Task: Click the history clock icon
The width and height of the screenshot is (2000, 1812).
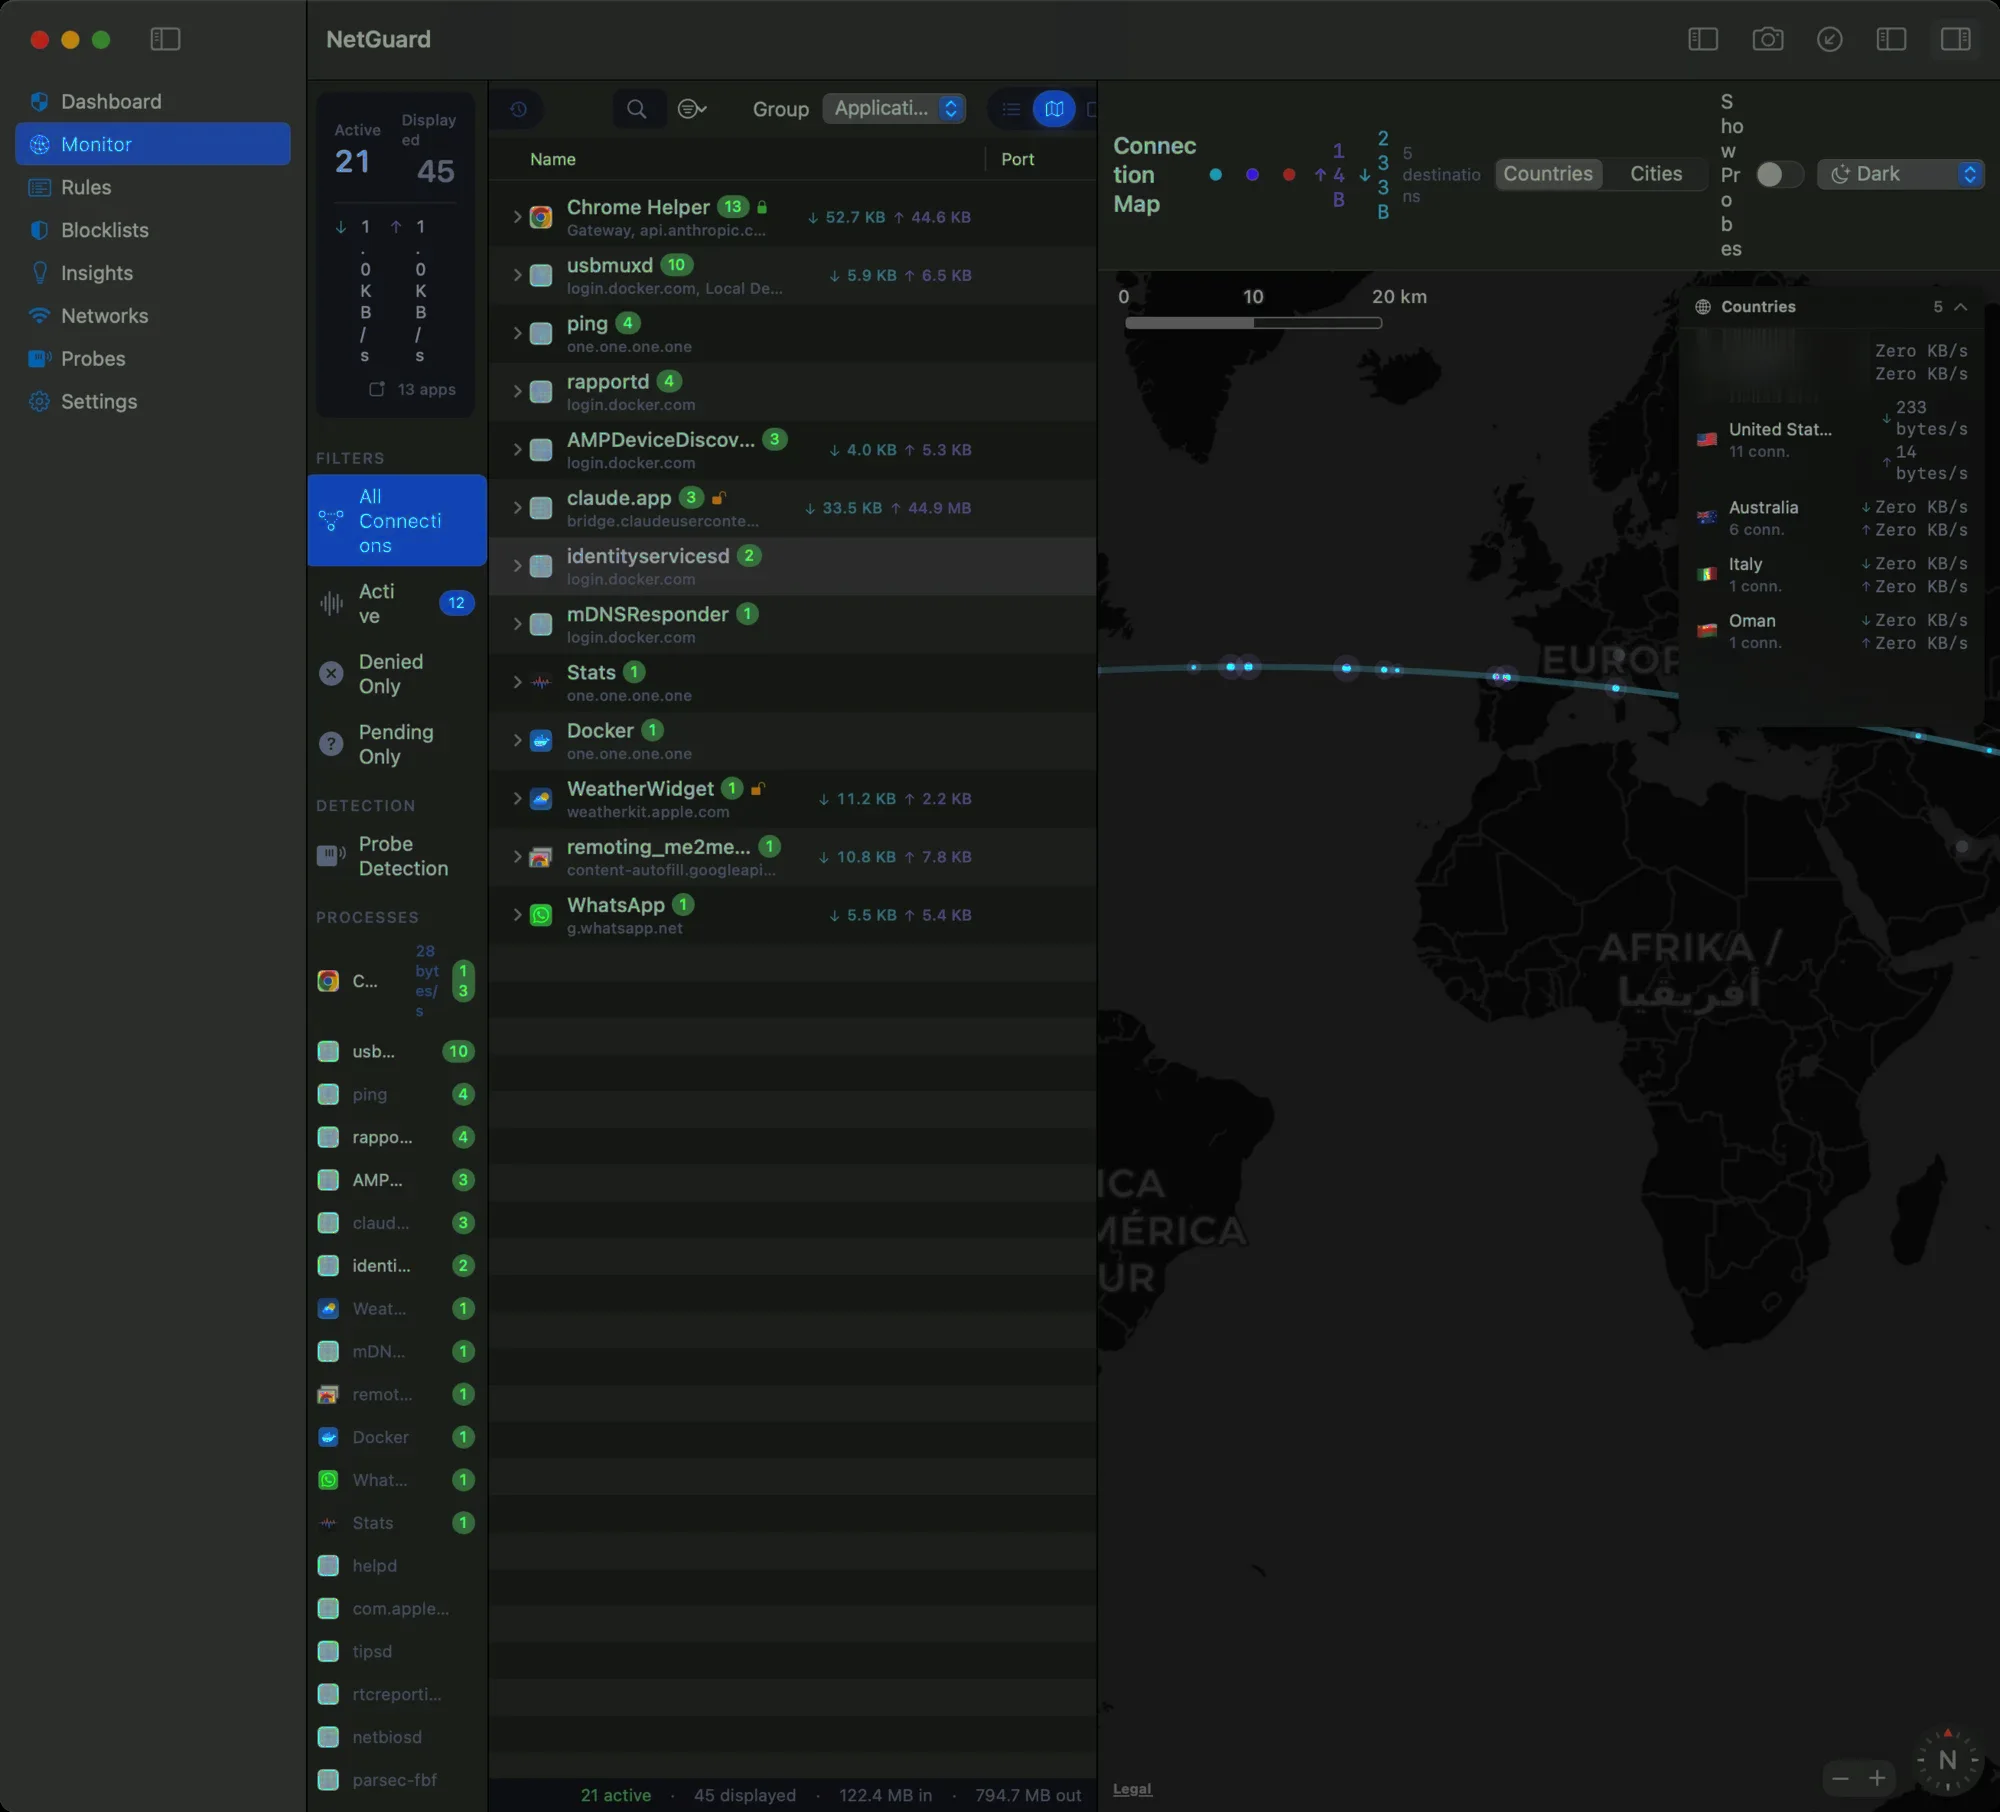Action: coord(518,109)
